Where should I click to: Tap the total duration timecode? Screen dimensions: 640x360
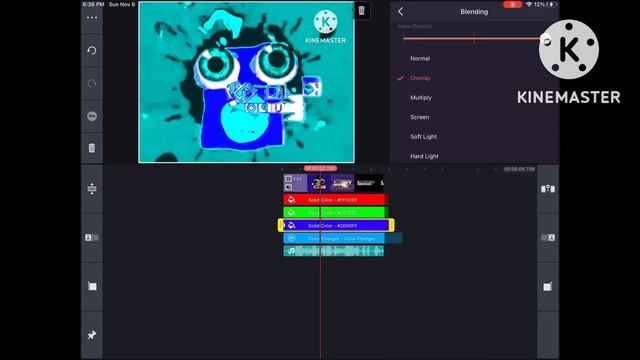point(519,169)
